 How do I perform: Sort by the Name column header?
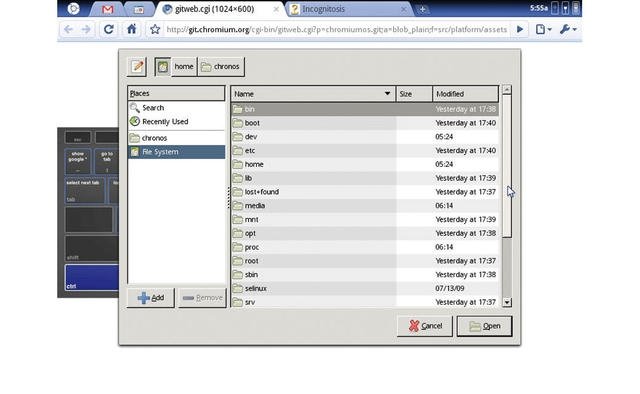point(313,94)
